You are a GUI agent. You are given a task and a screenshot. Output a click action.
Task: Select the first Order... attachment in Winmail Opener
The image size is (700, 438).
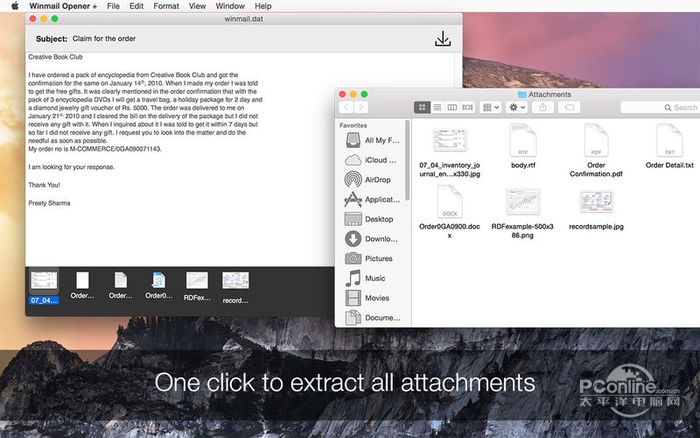(x=82, y=285)
